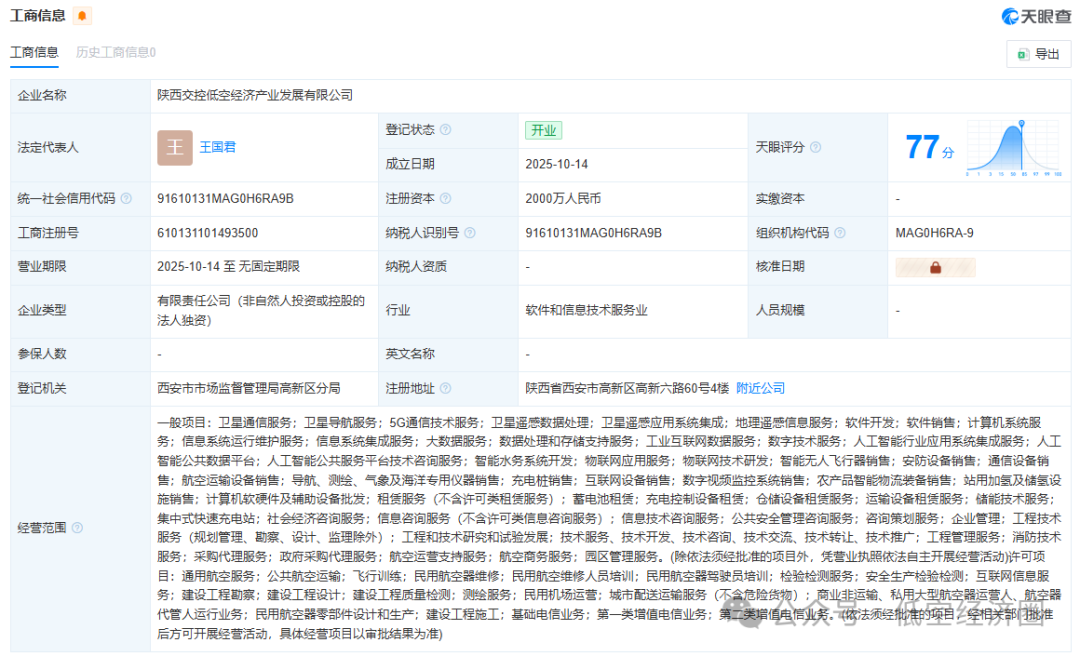Viewport: 1080px width, 656px height.
Task: Click the help icon next to 登记状态
Action: point(445,130)
